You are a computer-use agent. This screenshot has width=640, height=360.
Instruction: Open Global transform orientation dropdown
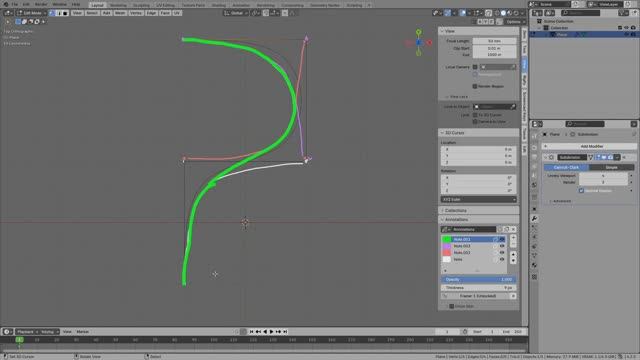coord(236,13)
